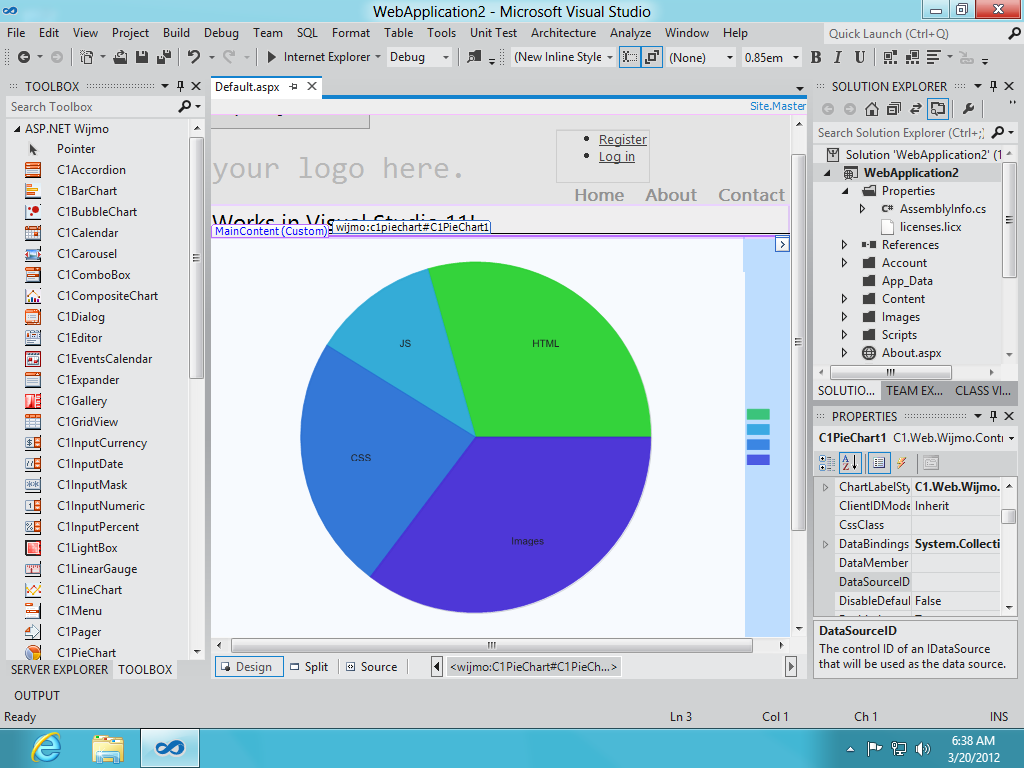Open the Build menu
Image resolution: width=1024 pixels, height=768 pixels.
(x=176, y=33)
